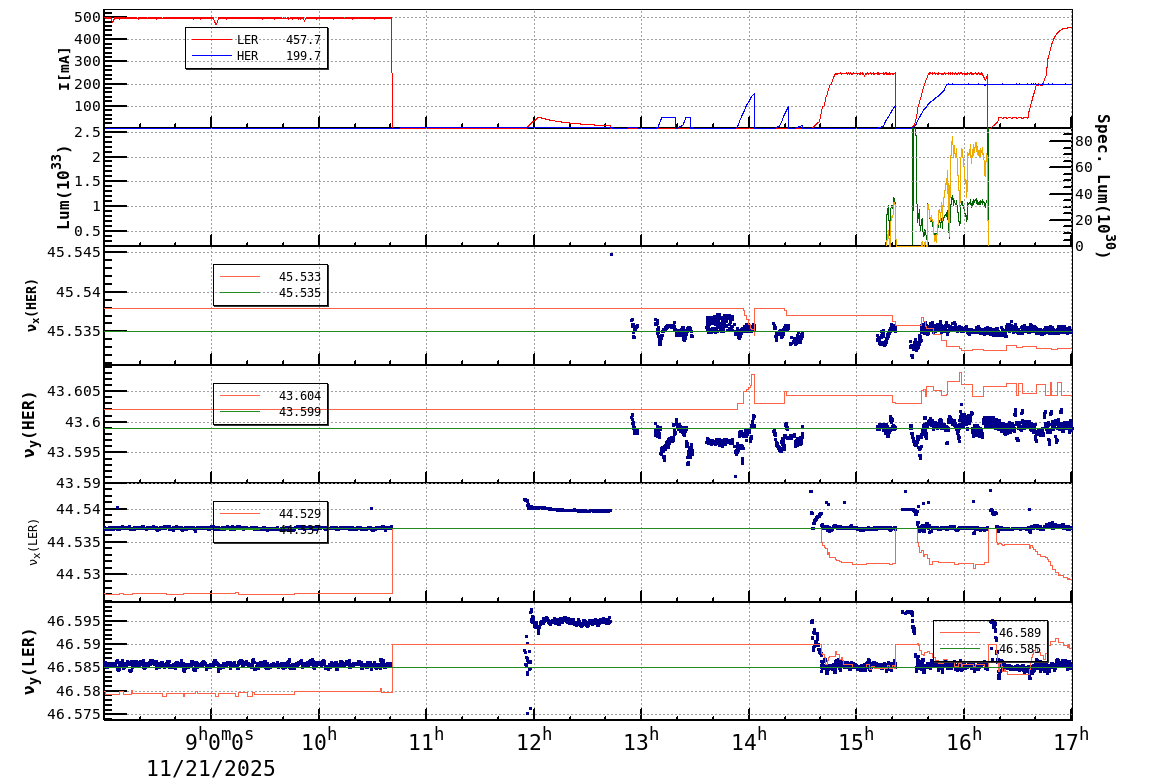The image size is (1154, 782).
Task: Click the 40 tick on the specific luminosity axis
Action: 1083,194
